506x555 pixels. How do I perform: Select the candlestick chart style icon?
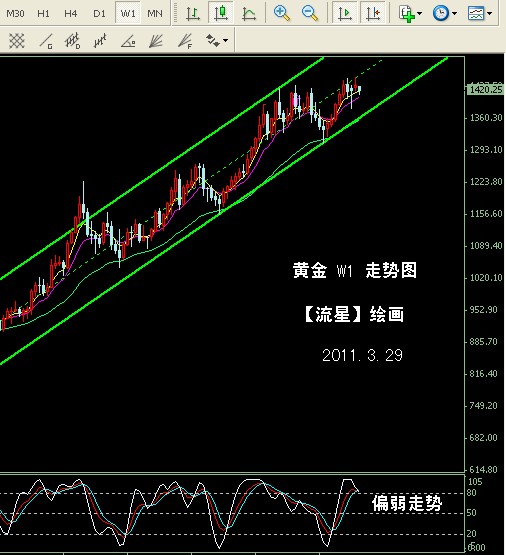[x=221, y=13]
